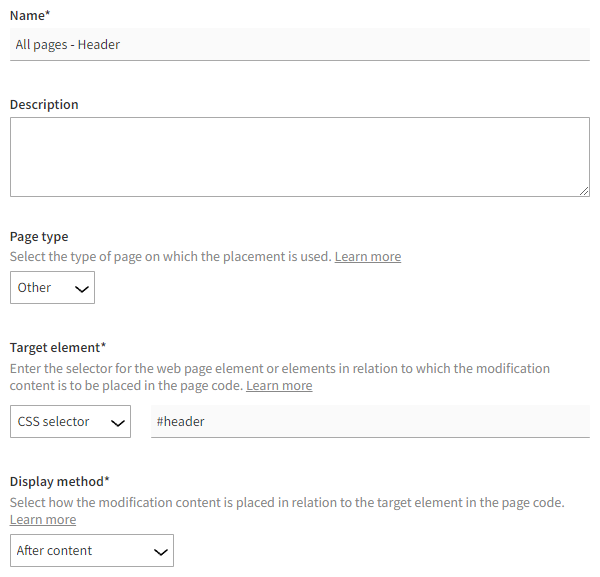Grab the Description textarea resize handle

click(584, 191)
